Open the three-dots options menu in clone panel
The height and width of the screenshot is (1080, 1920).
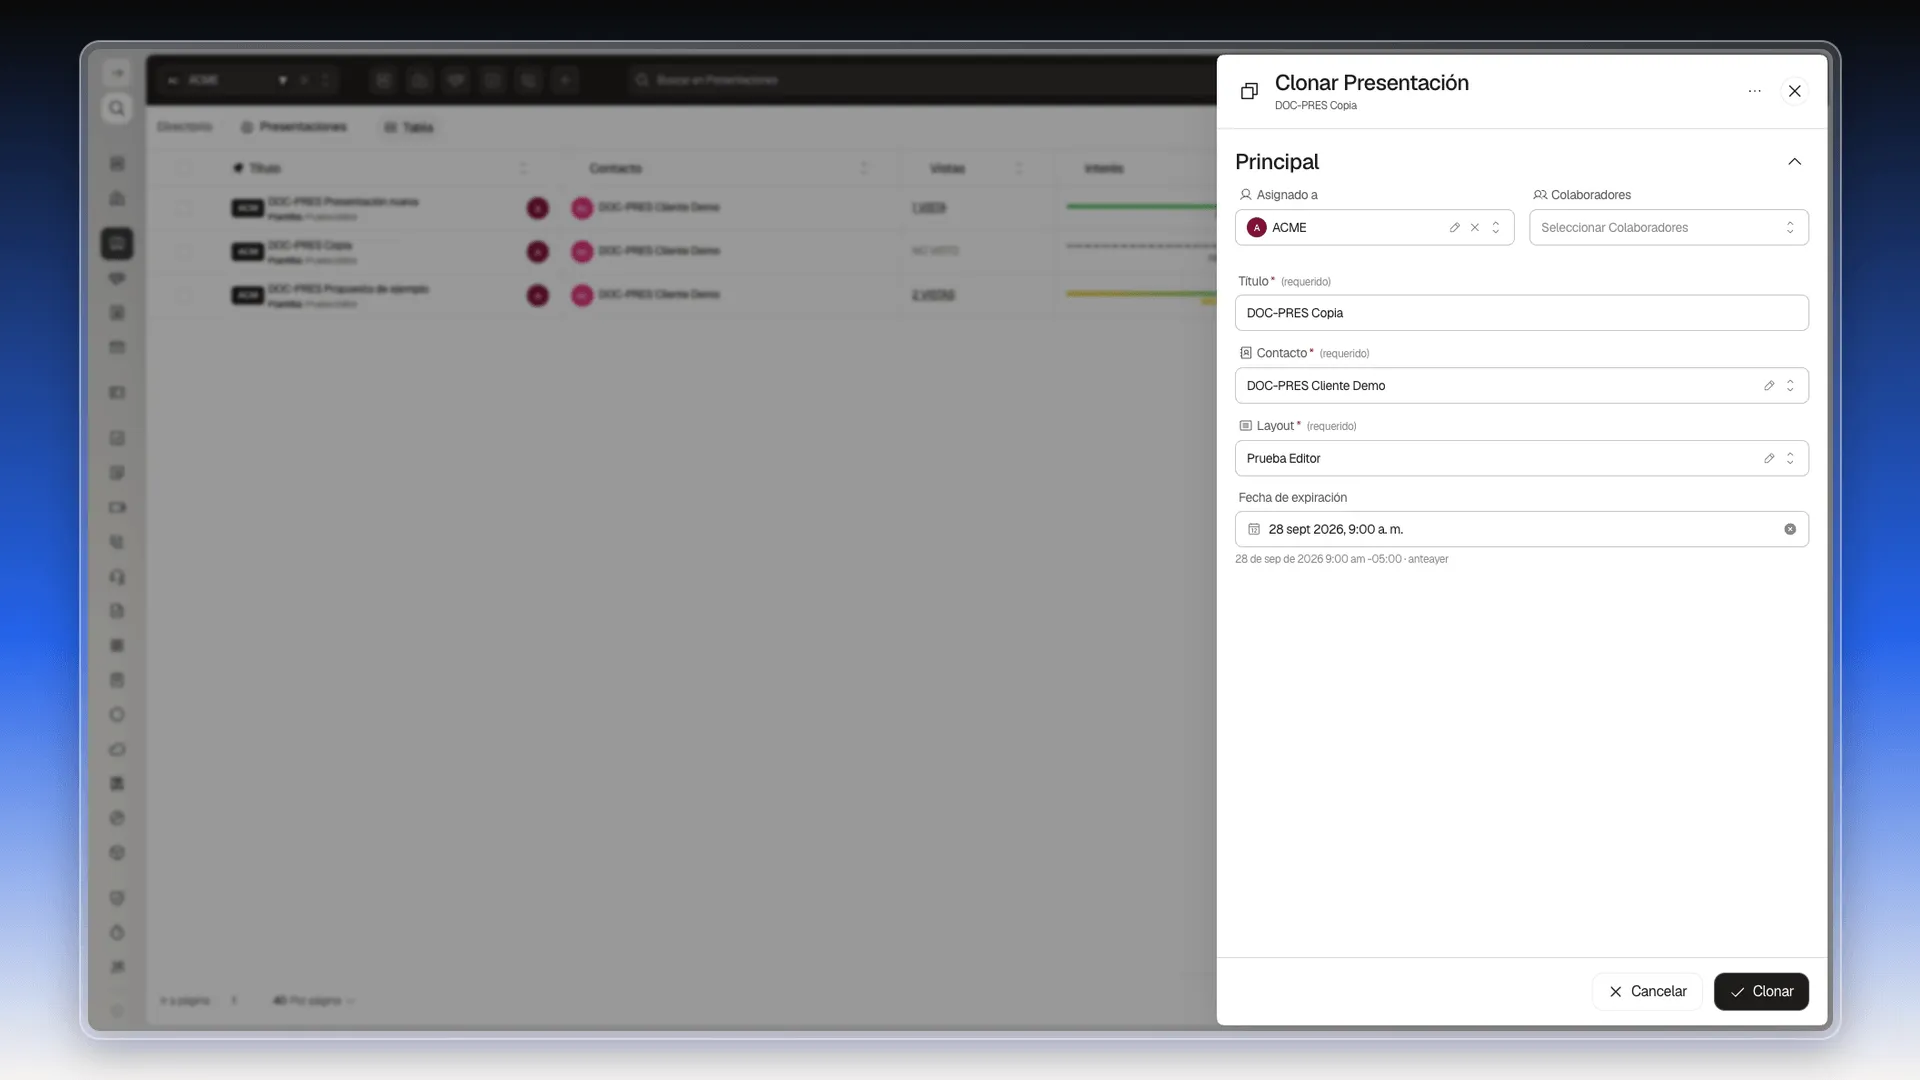tap(1754, 91)
